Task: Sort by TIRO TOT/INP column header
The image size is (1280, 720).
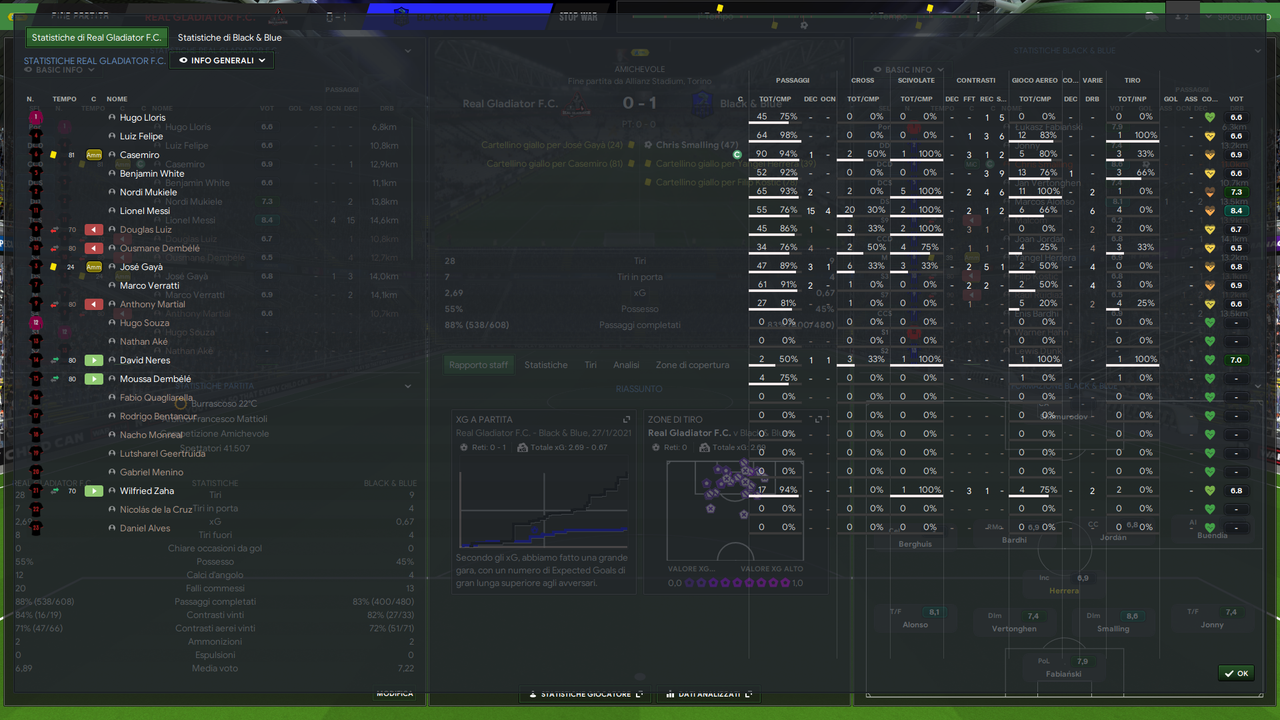Action: click(1132, 99)
